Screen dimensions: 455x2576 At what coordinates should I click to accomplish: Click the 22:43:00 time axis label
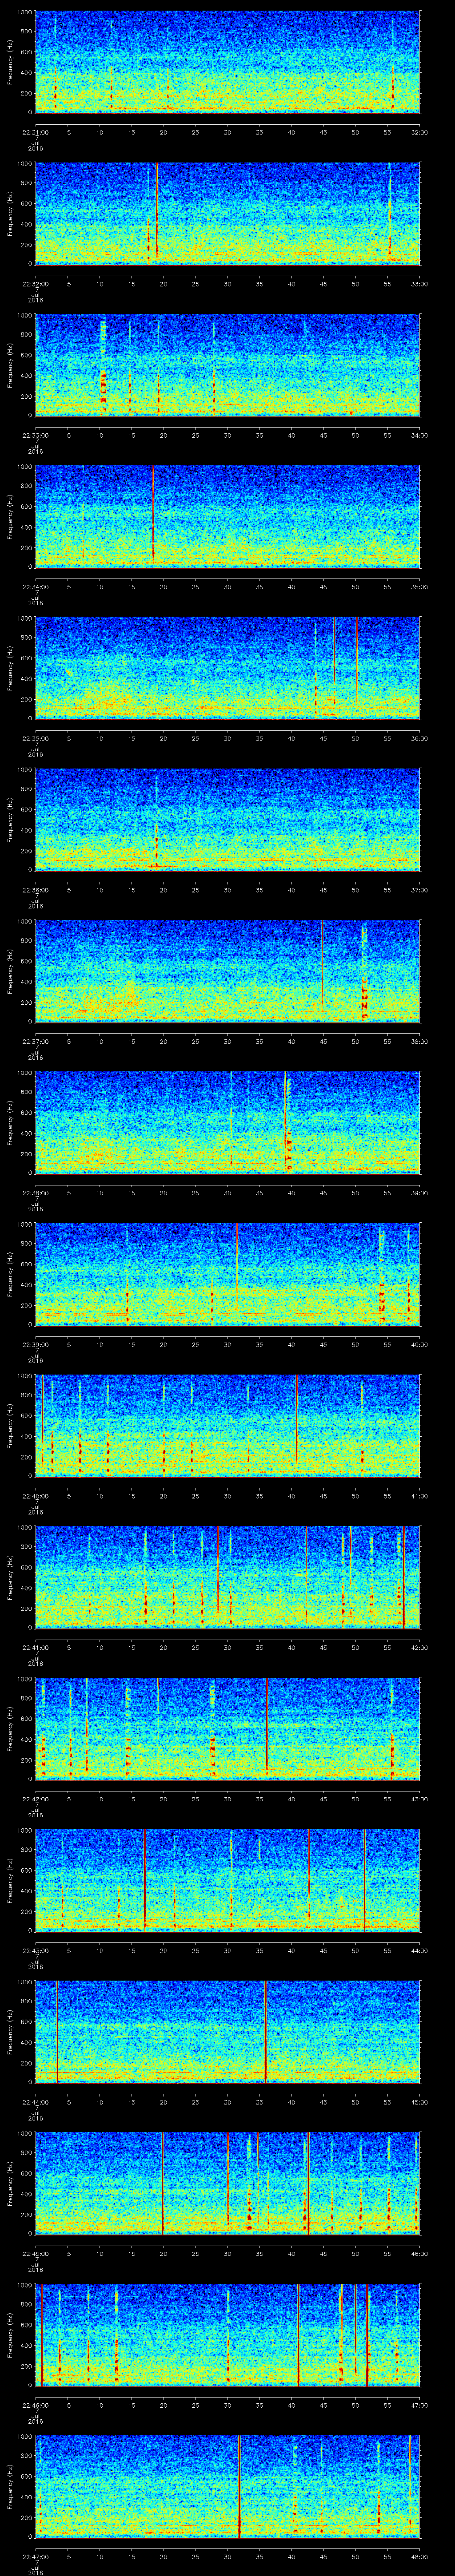coord(35,1950)
